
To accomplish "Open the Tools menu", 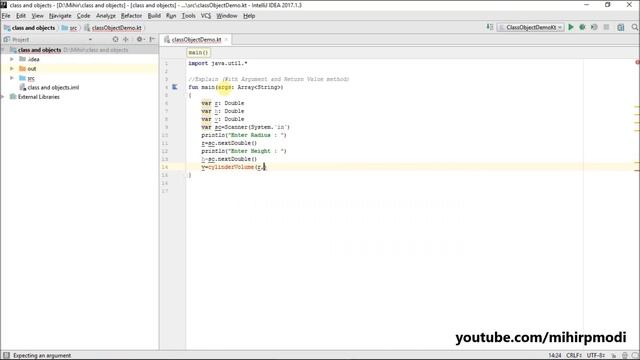I will [x=188, y=16].
